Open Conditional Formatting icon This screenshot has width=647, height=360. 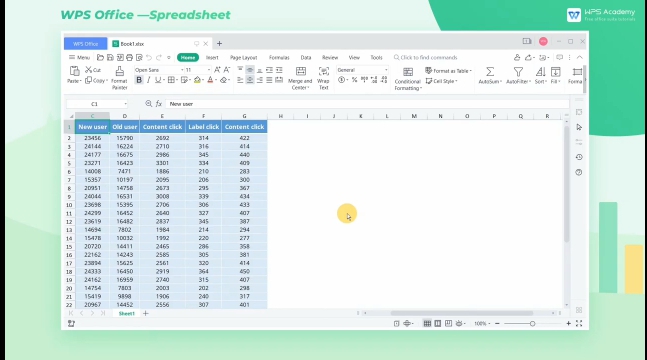point(408,72)
